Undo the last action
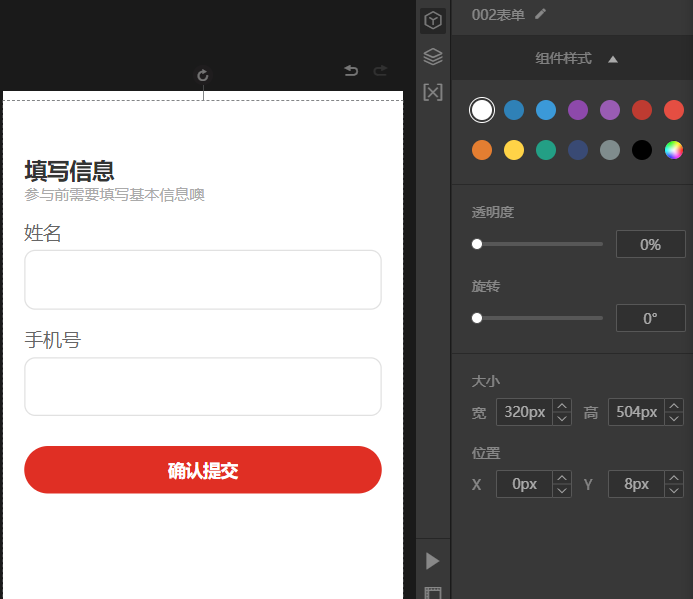Viewport: 693px width, 599px height. click(351, 70)
